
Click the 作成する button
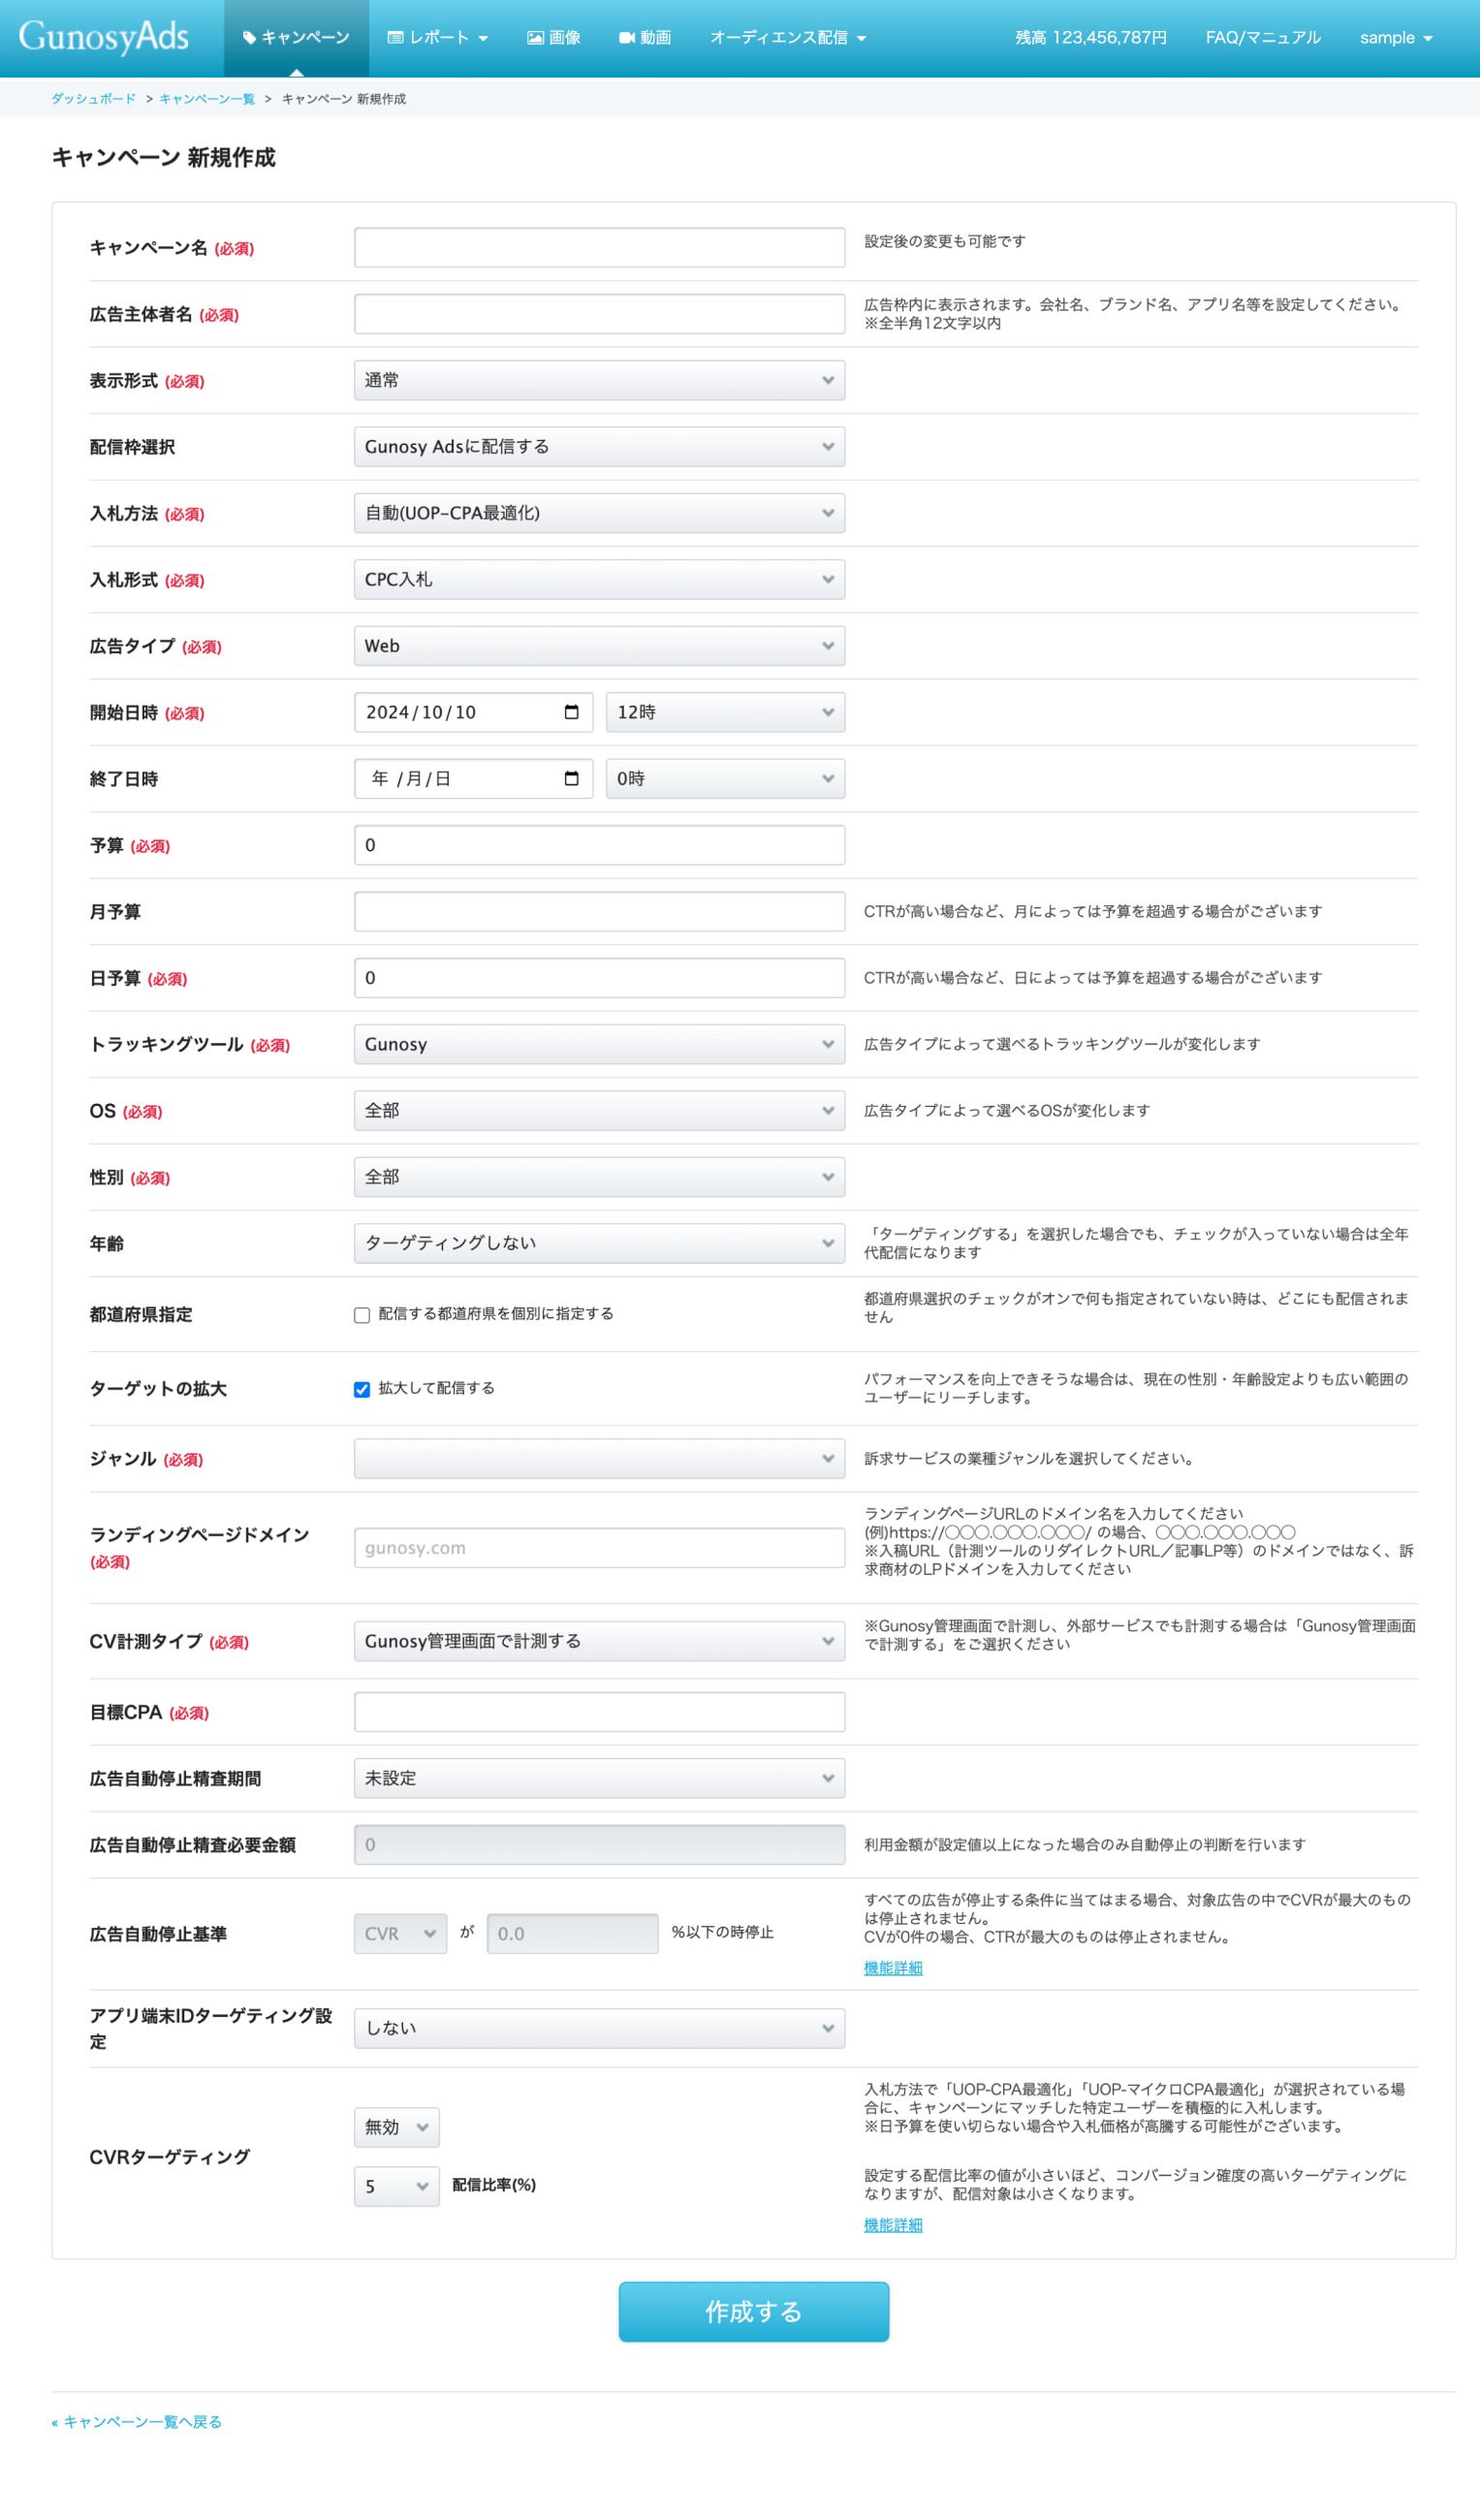tap(753, 2312)
